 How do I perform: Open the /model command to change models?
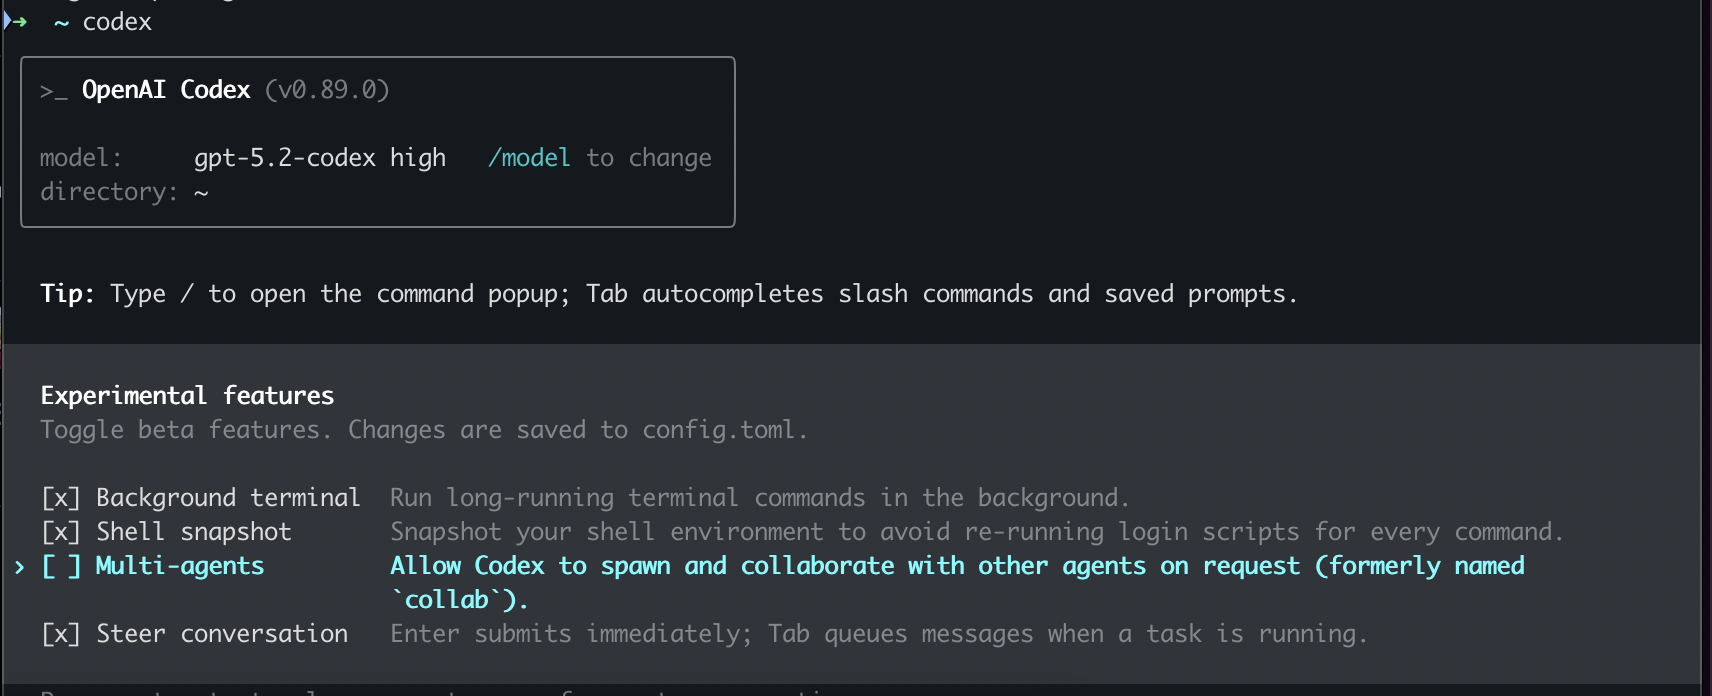pyautogui.click(x=528, y=157)
